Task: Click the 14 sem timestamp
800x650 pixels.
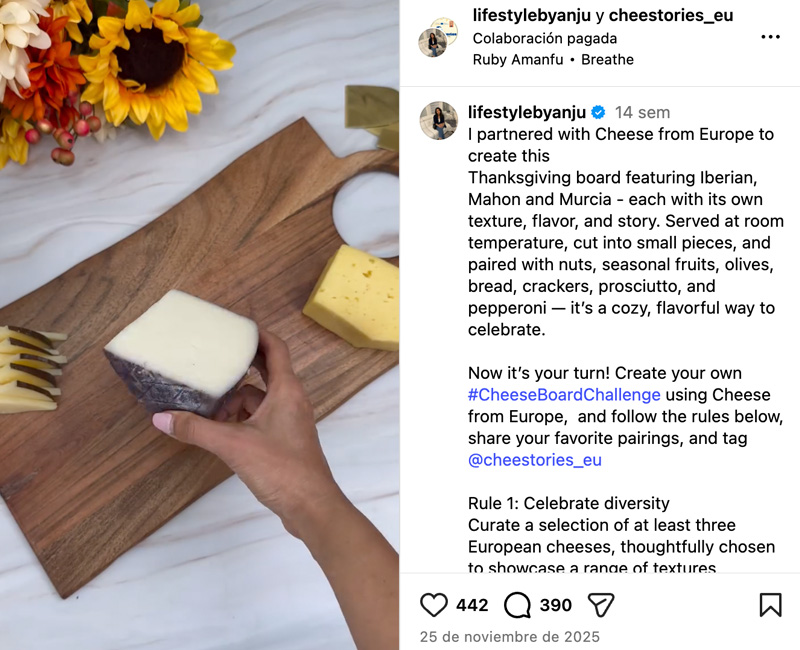Action: (642, 112)
